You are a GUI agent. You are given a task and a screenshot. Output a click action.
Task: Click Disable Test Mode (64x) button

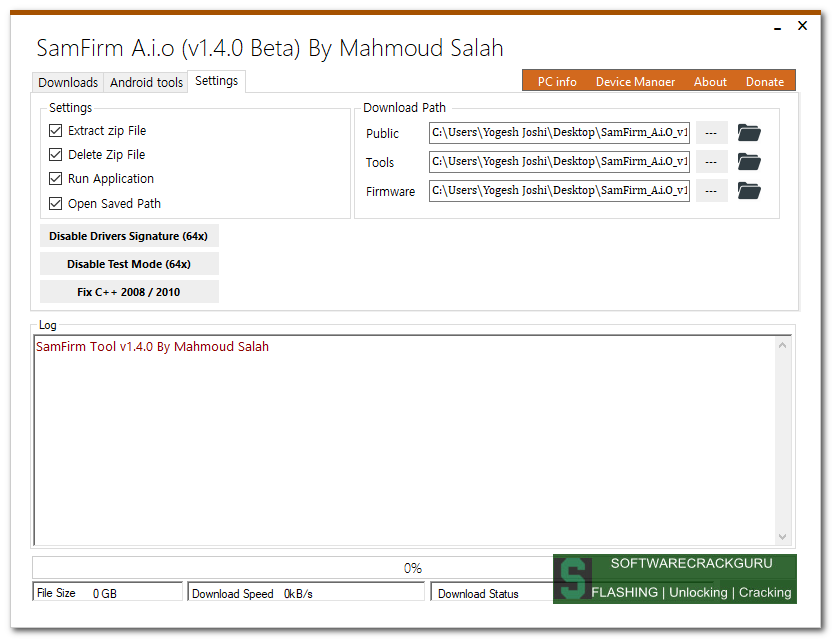click(x=129, y=264)
